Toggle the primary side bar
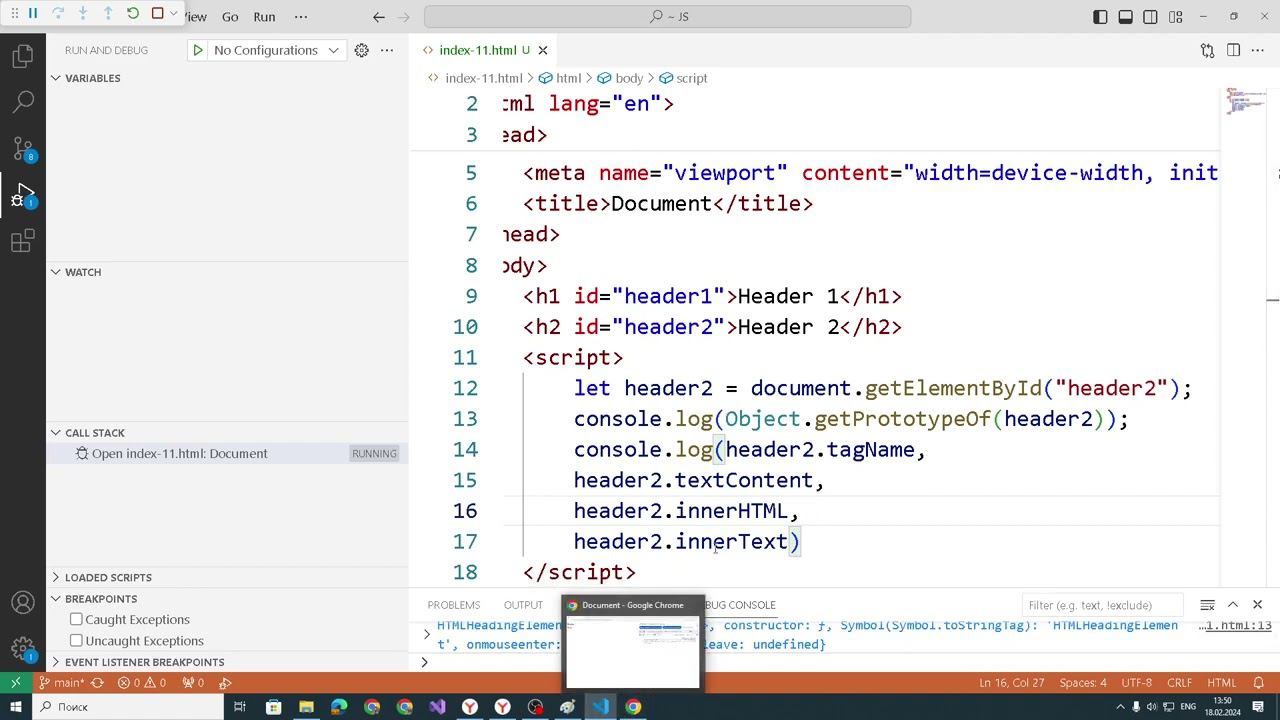This screenshot has width=1280, height=720. [1100, 17]
